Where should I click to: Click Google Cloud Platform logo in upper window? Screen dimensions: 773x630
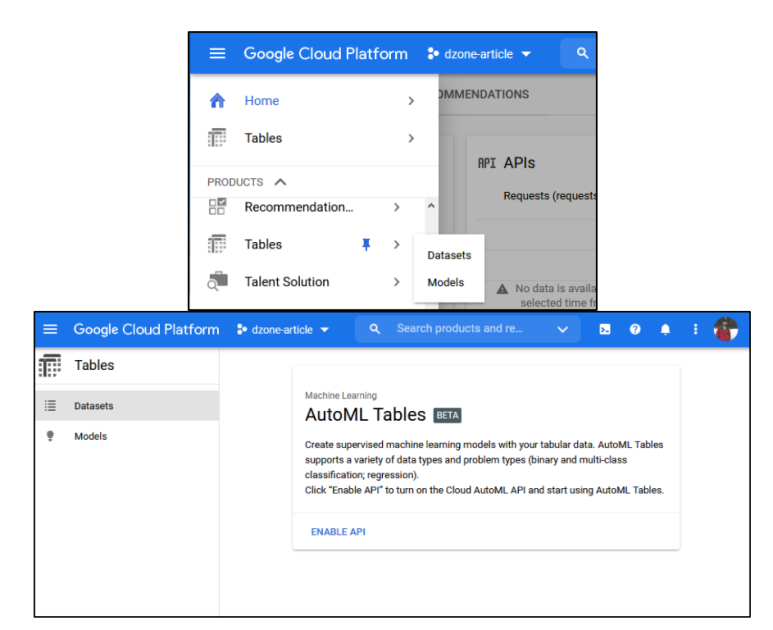(x=325, y=53)
